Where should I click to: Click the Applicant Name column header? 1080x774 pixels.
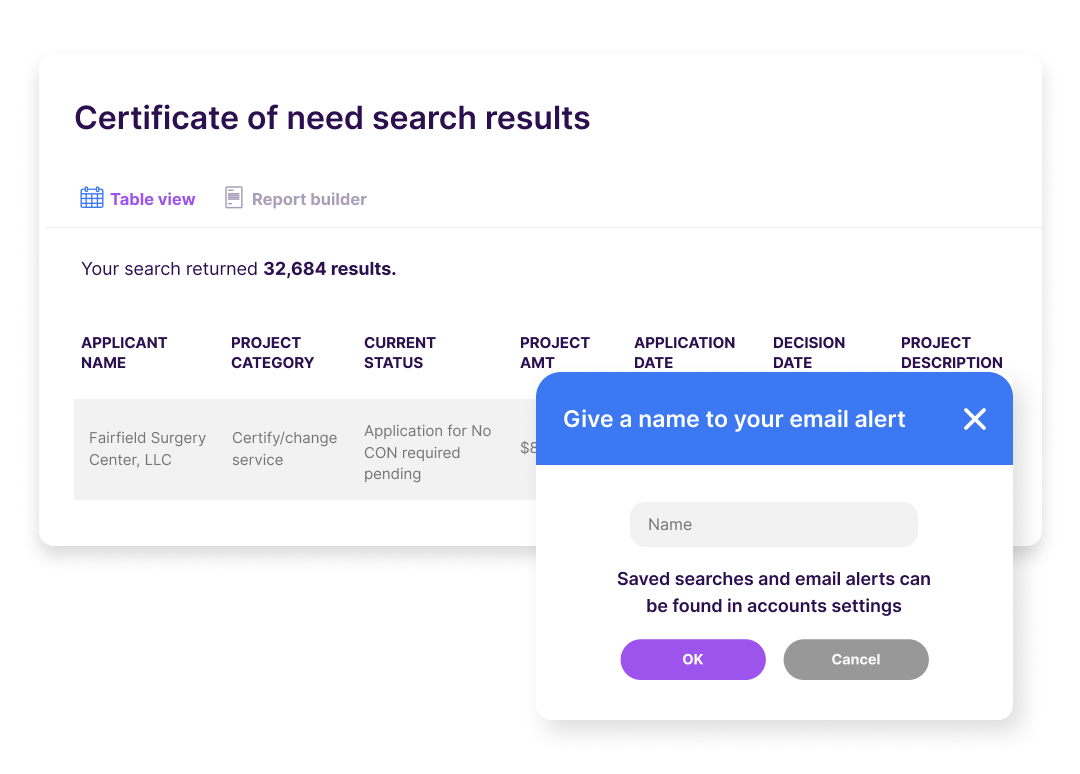[124, 353]
